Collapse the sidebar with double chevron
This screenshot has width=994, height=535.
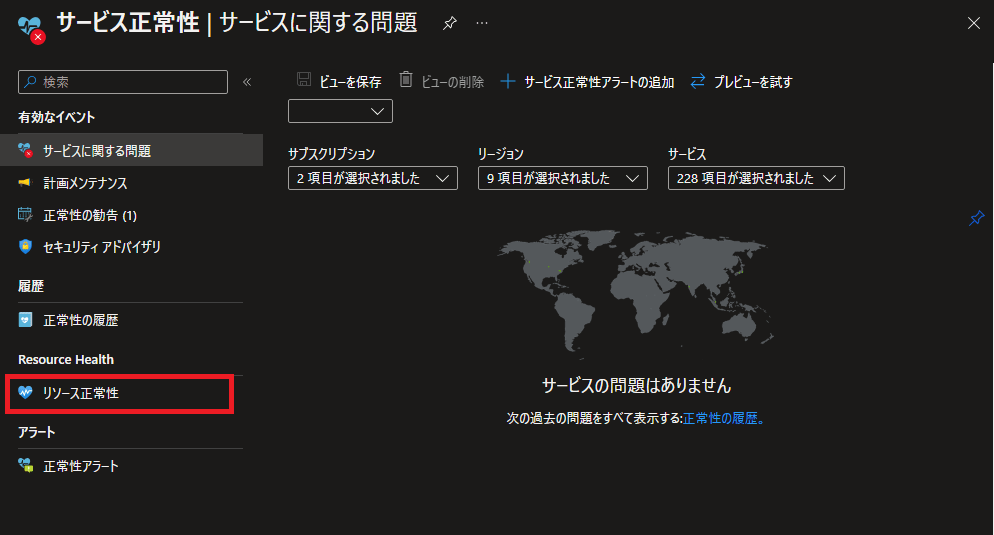click(x=247, y=82)
